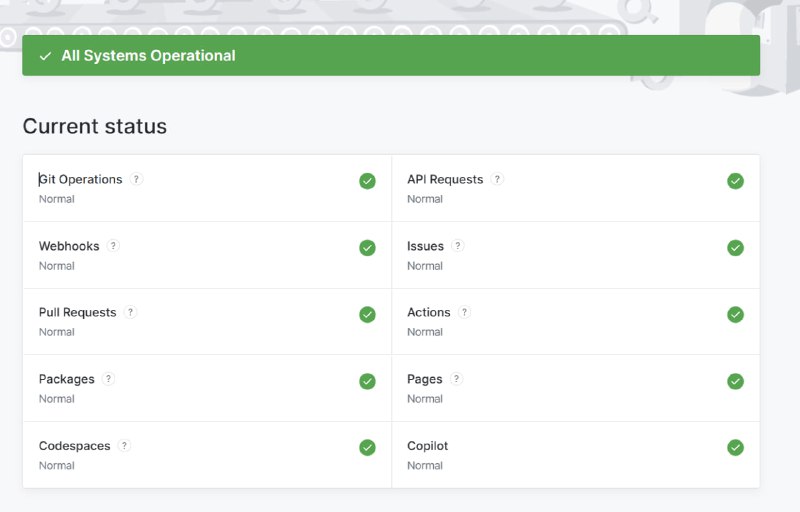This screenshot has width=800, height=512.
Task: Click Normal status under Pull Requests
Action: point(57,332)
